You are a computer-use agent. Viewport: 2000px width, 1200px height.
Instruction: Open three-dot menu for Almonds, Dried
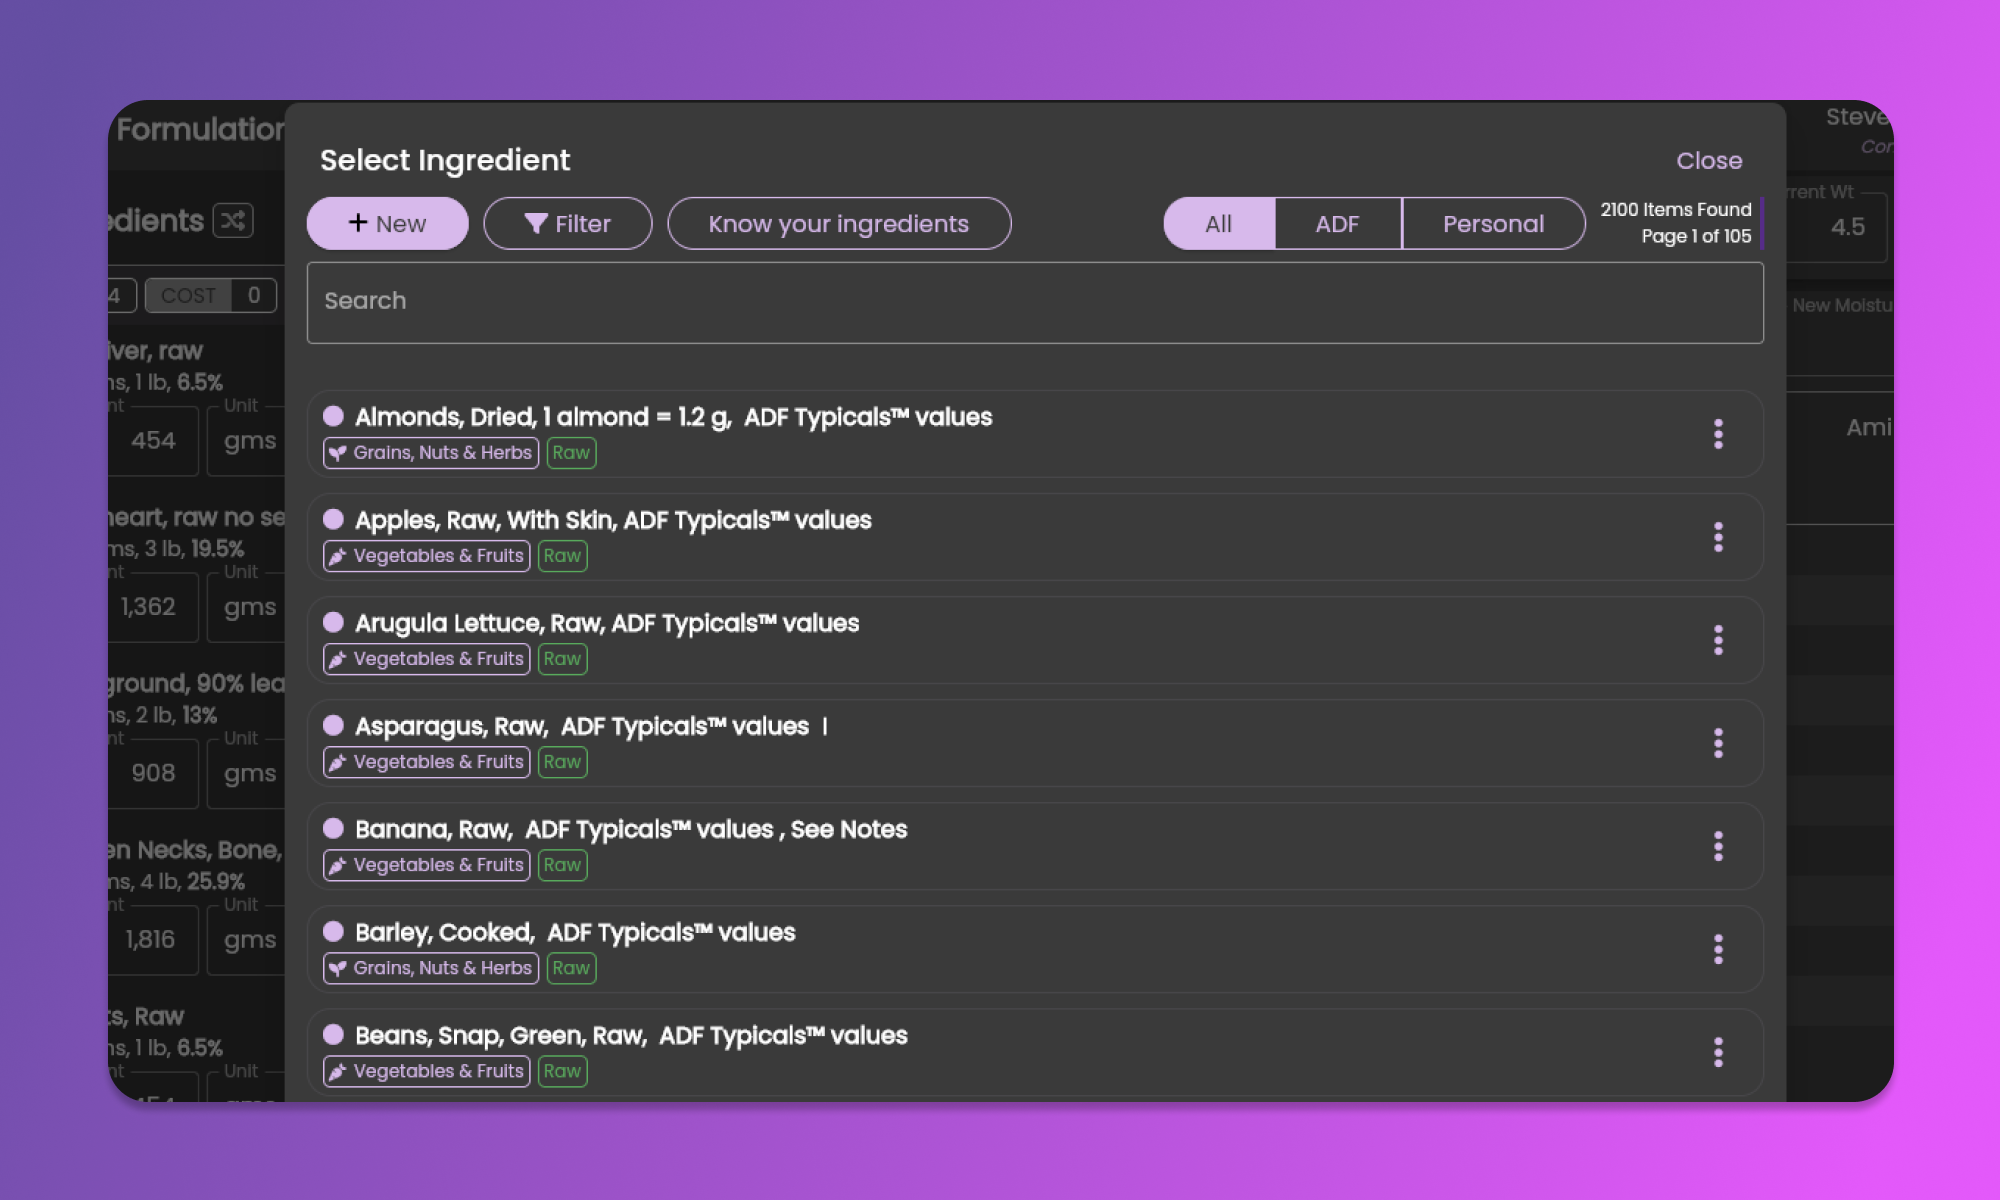point(1718,434)
